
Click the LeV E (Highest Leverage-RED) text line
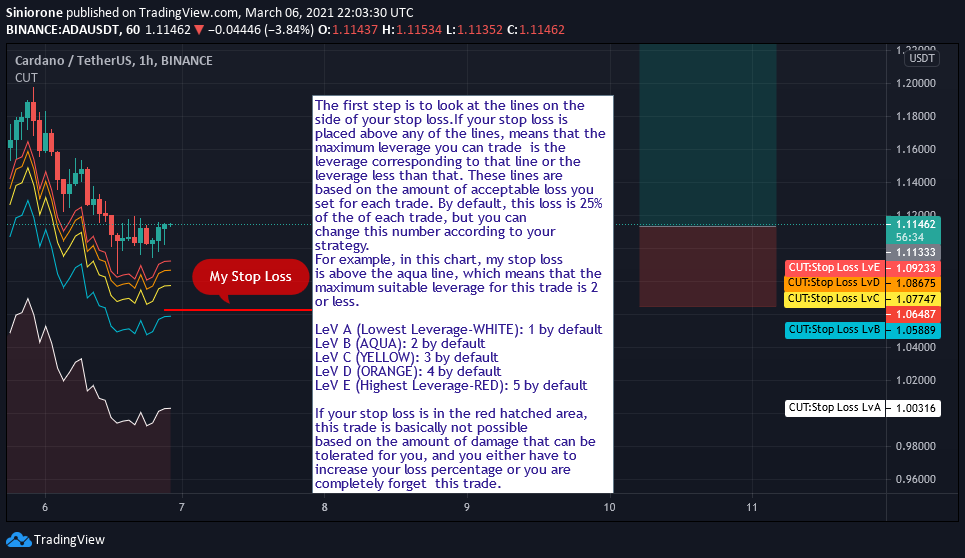pyautogui.click(x=451, y=386)
